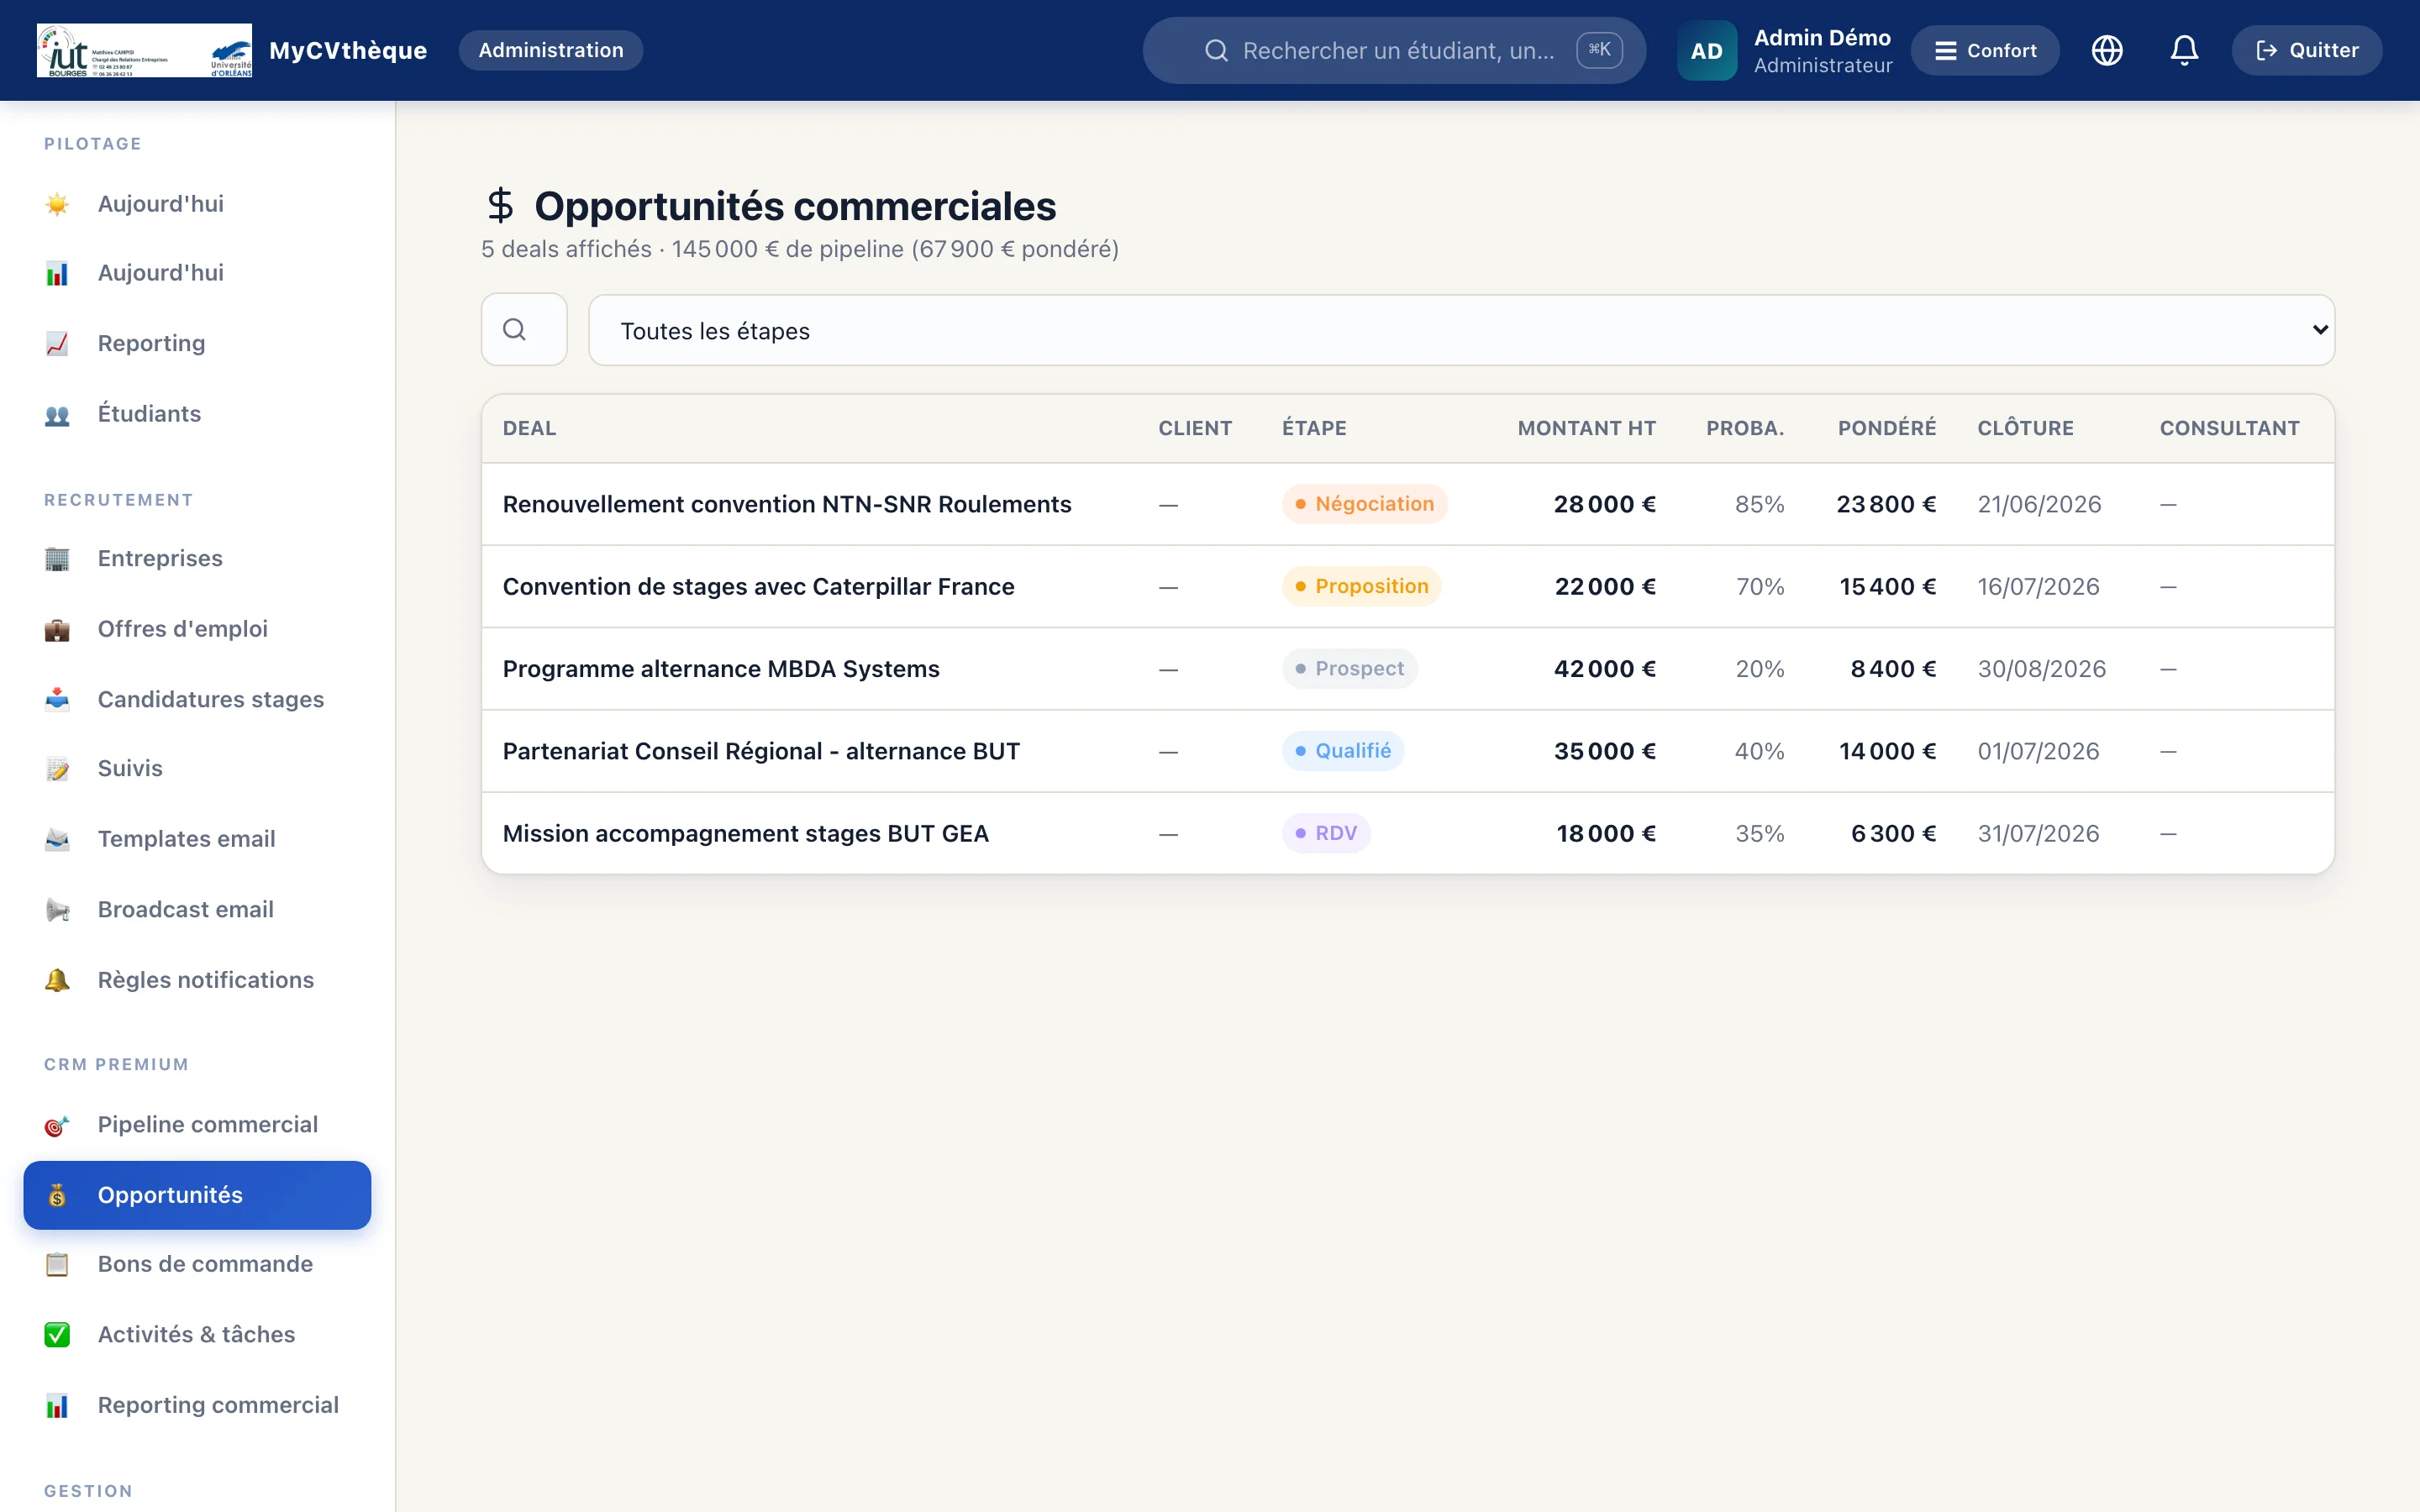Viewport: 2420px width, 1512px height.
Task: Open the Toutes les étapes dropdown
Action: pyautogui.click(x=1461, y=330)
